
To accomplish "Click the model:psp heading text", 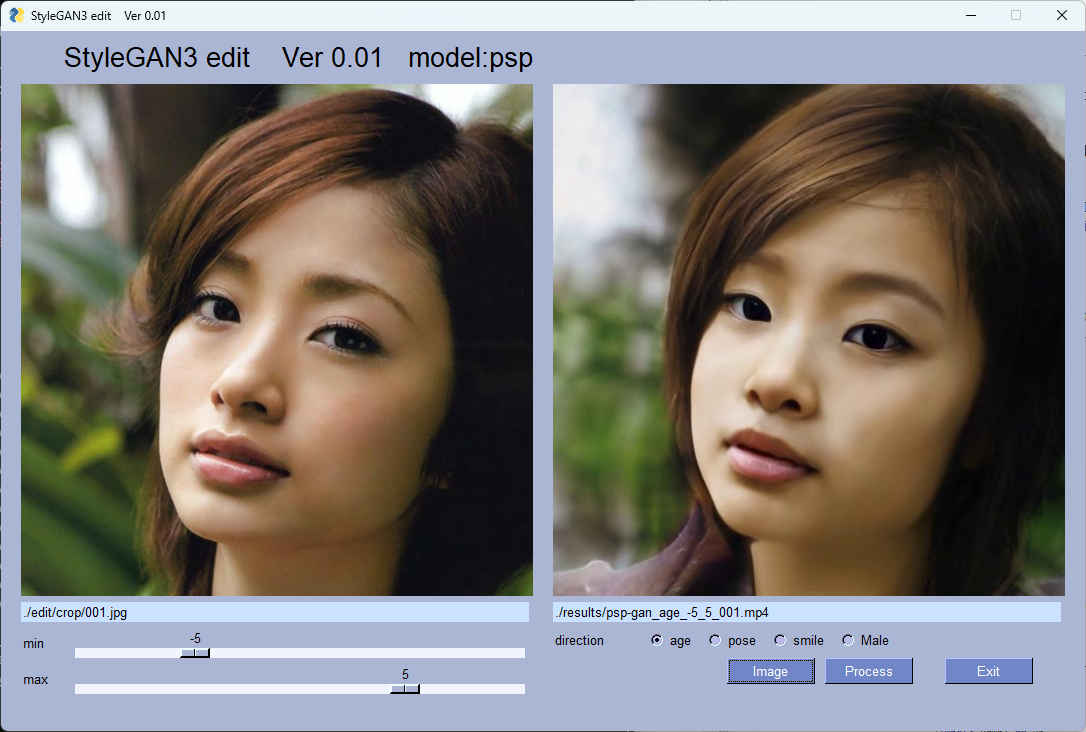I will (470, 58).
